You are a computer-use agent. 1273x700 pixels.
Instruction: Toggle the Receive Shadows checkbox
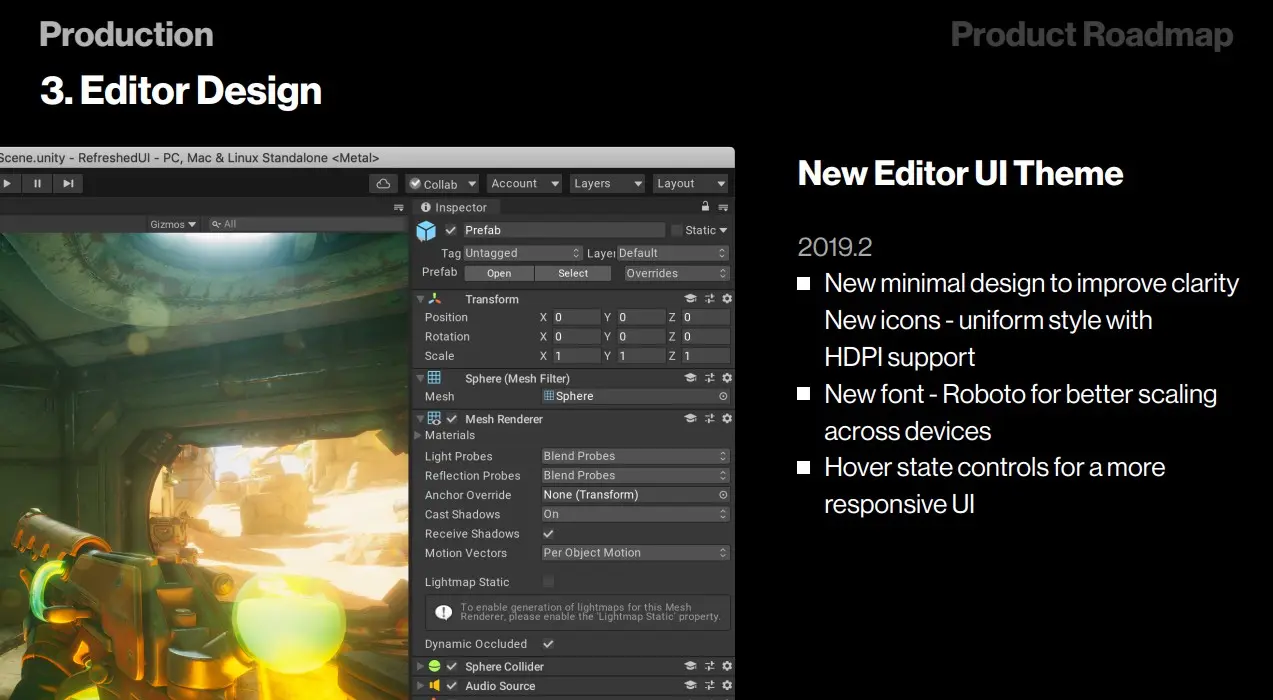(x=548, y=534)
